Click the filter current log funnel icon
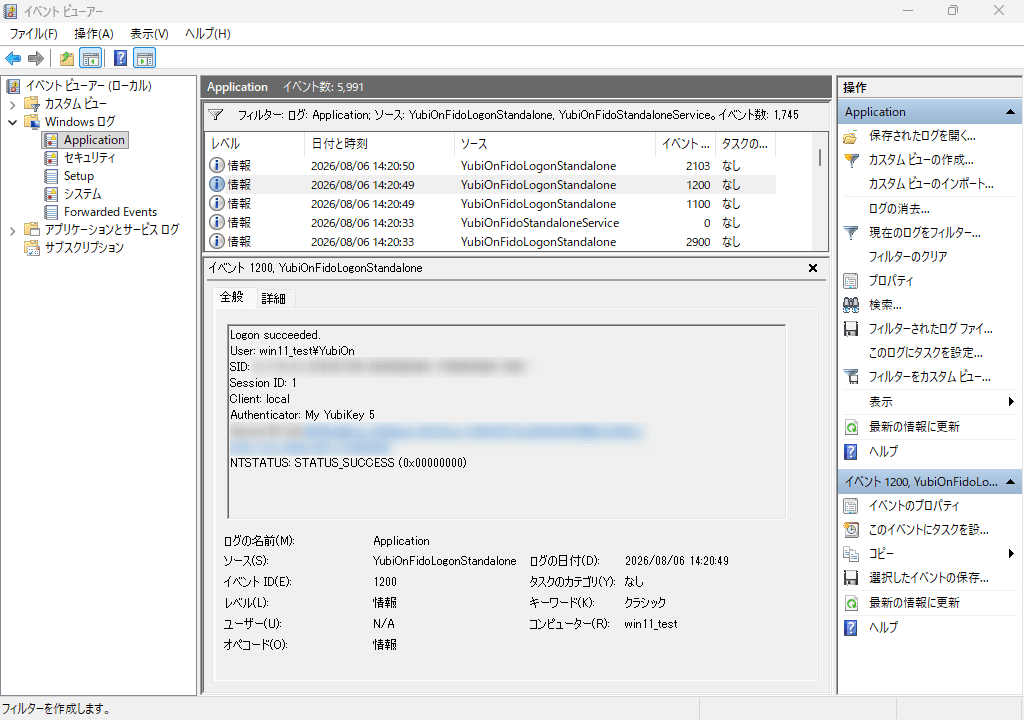 [x=850, y=233]
